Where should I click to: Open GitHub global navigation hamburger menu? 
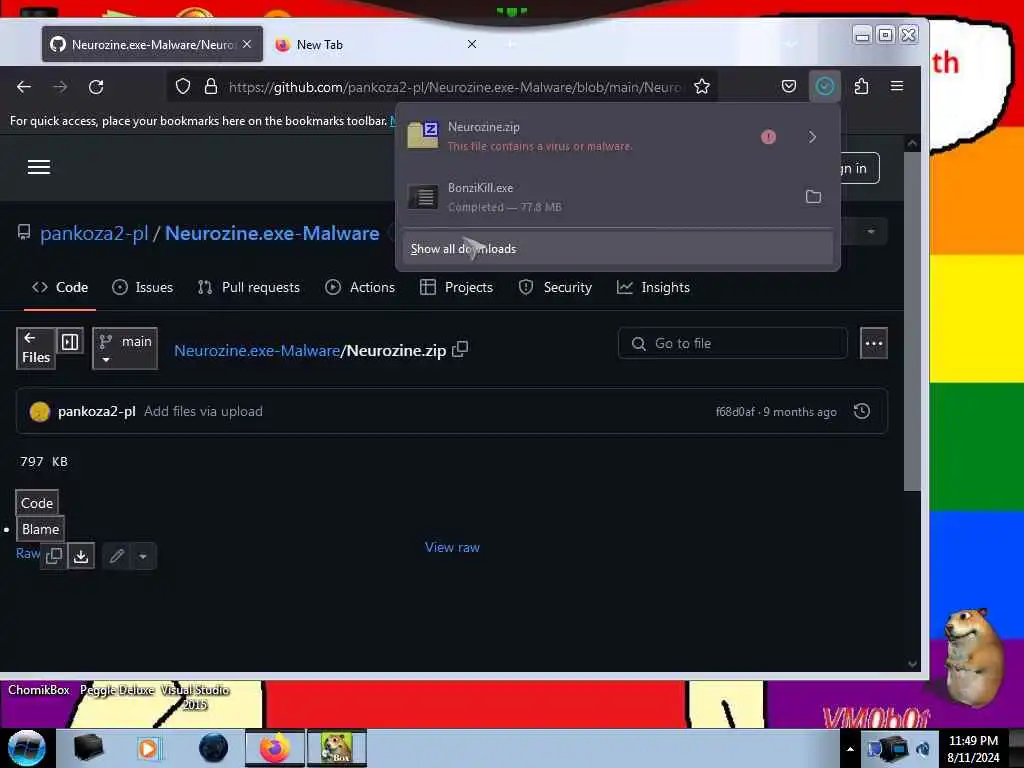[39, 167]
